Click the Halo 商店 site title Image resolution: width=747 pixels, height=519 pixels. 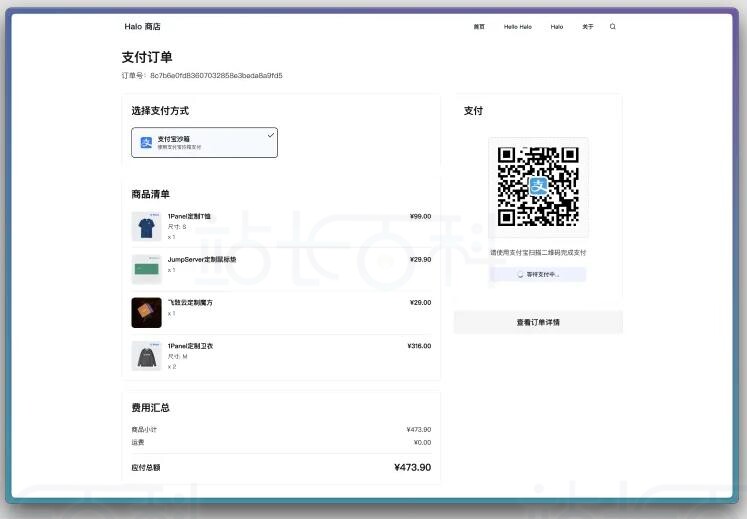click(142, 27)
